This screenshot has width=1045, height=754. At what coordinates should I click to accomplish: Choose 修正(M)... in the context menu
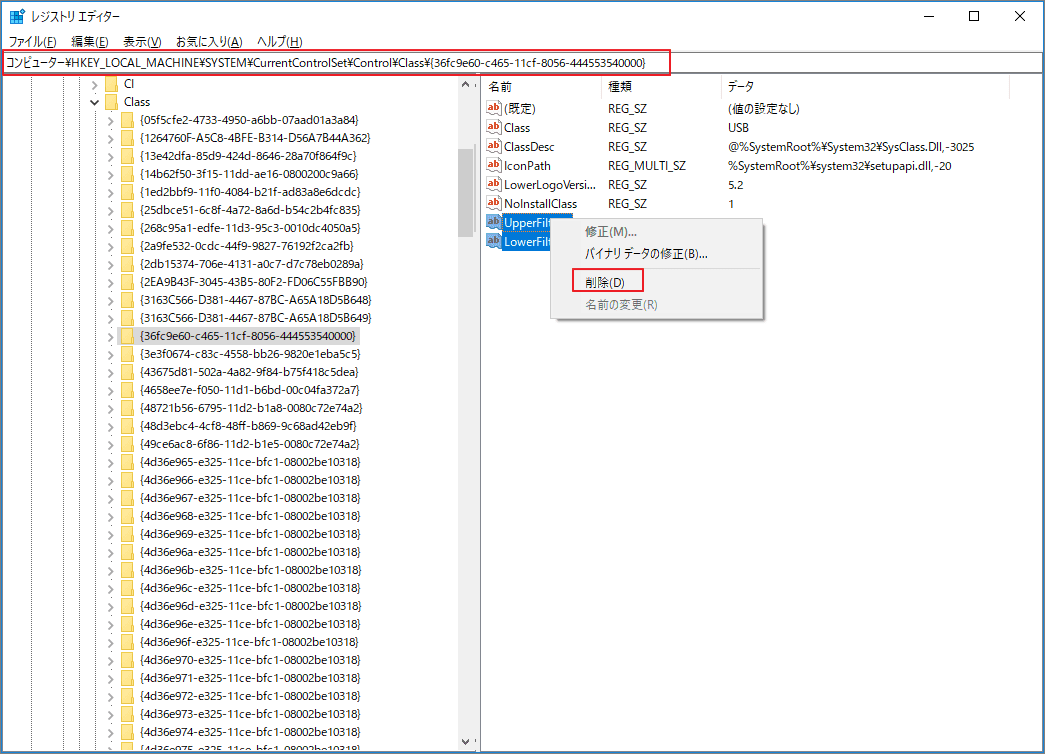pos(610,231)
